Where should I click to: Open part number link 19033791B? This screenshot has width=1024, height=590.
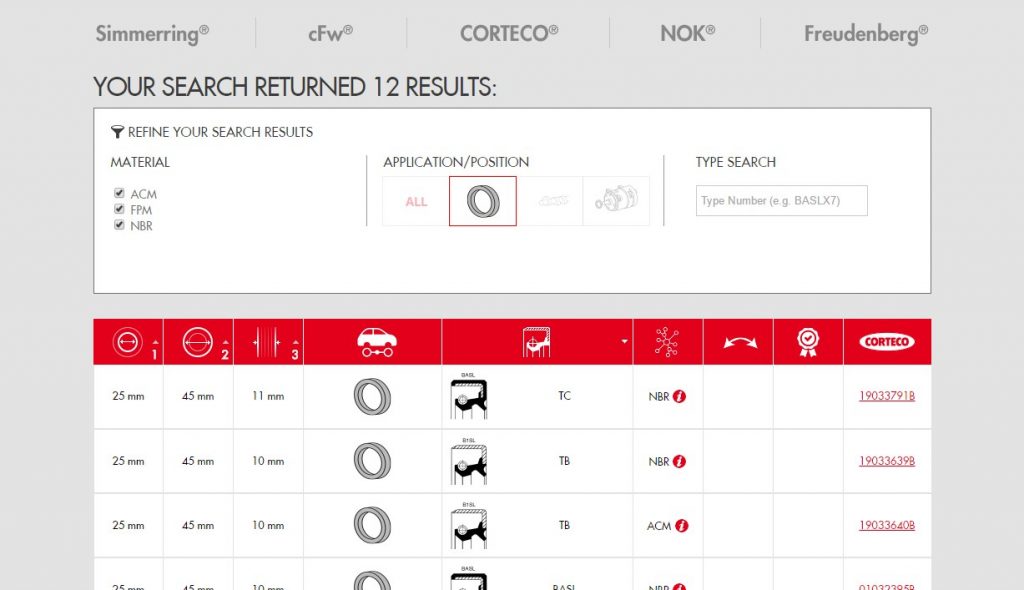(x=887, y=396)
